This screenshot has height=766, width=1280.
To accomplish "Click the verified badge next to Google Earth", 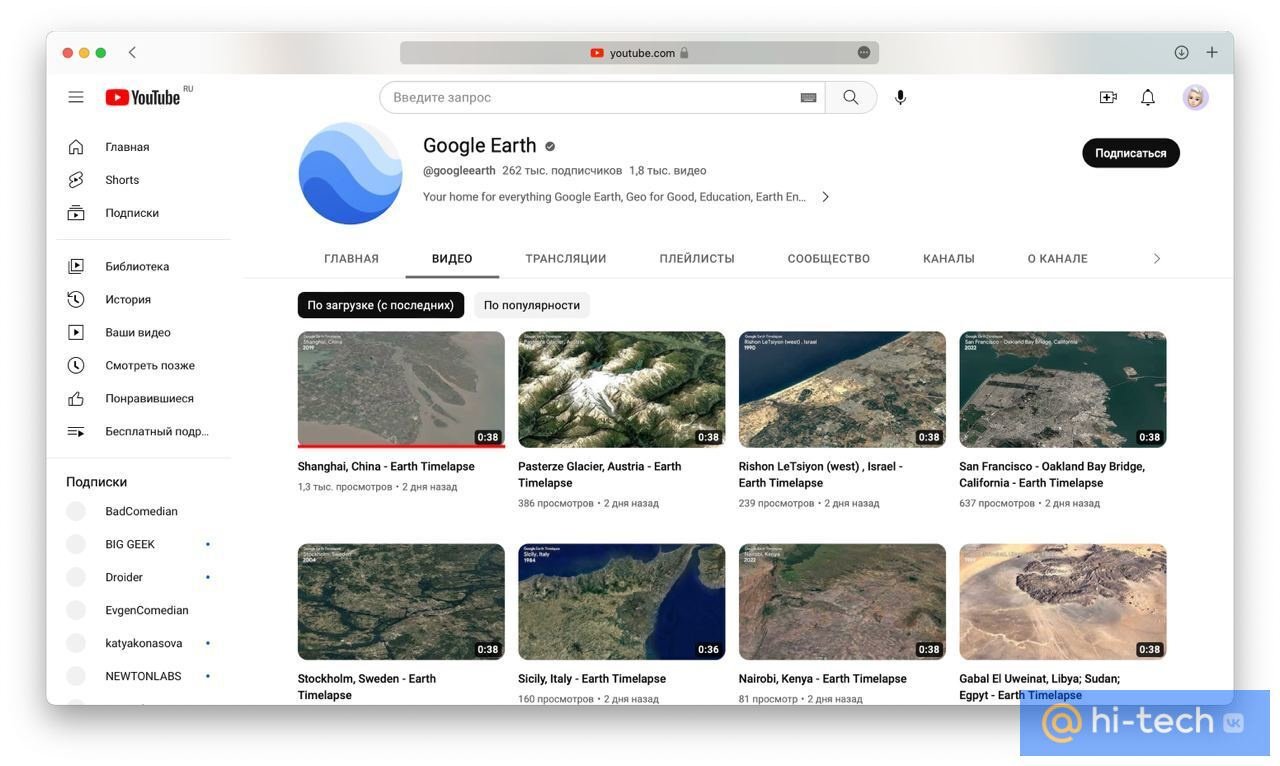I will [x=550, y=146].
